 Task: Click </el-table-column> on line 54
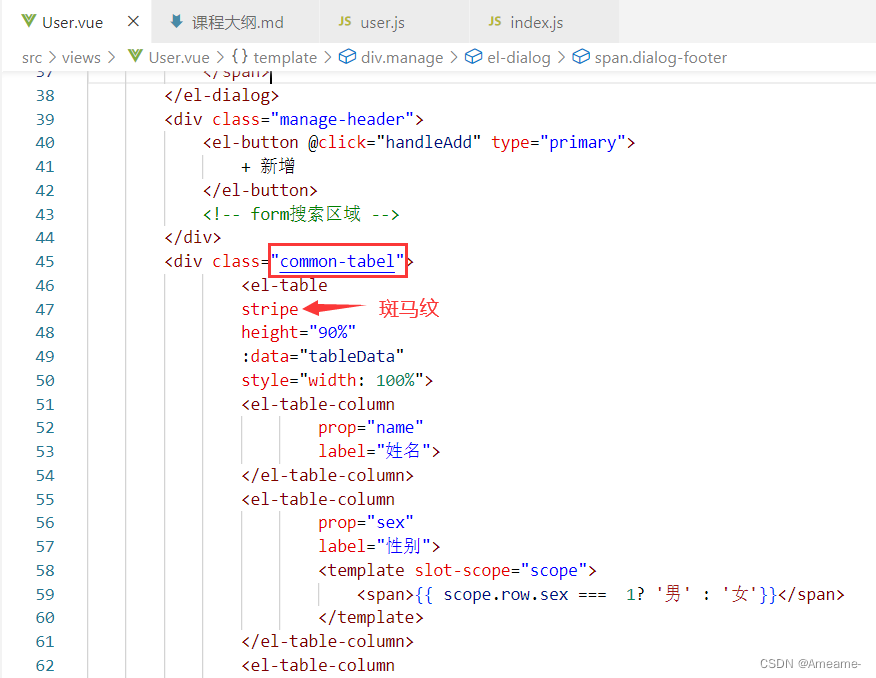(x=327, y=475)
